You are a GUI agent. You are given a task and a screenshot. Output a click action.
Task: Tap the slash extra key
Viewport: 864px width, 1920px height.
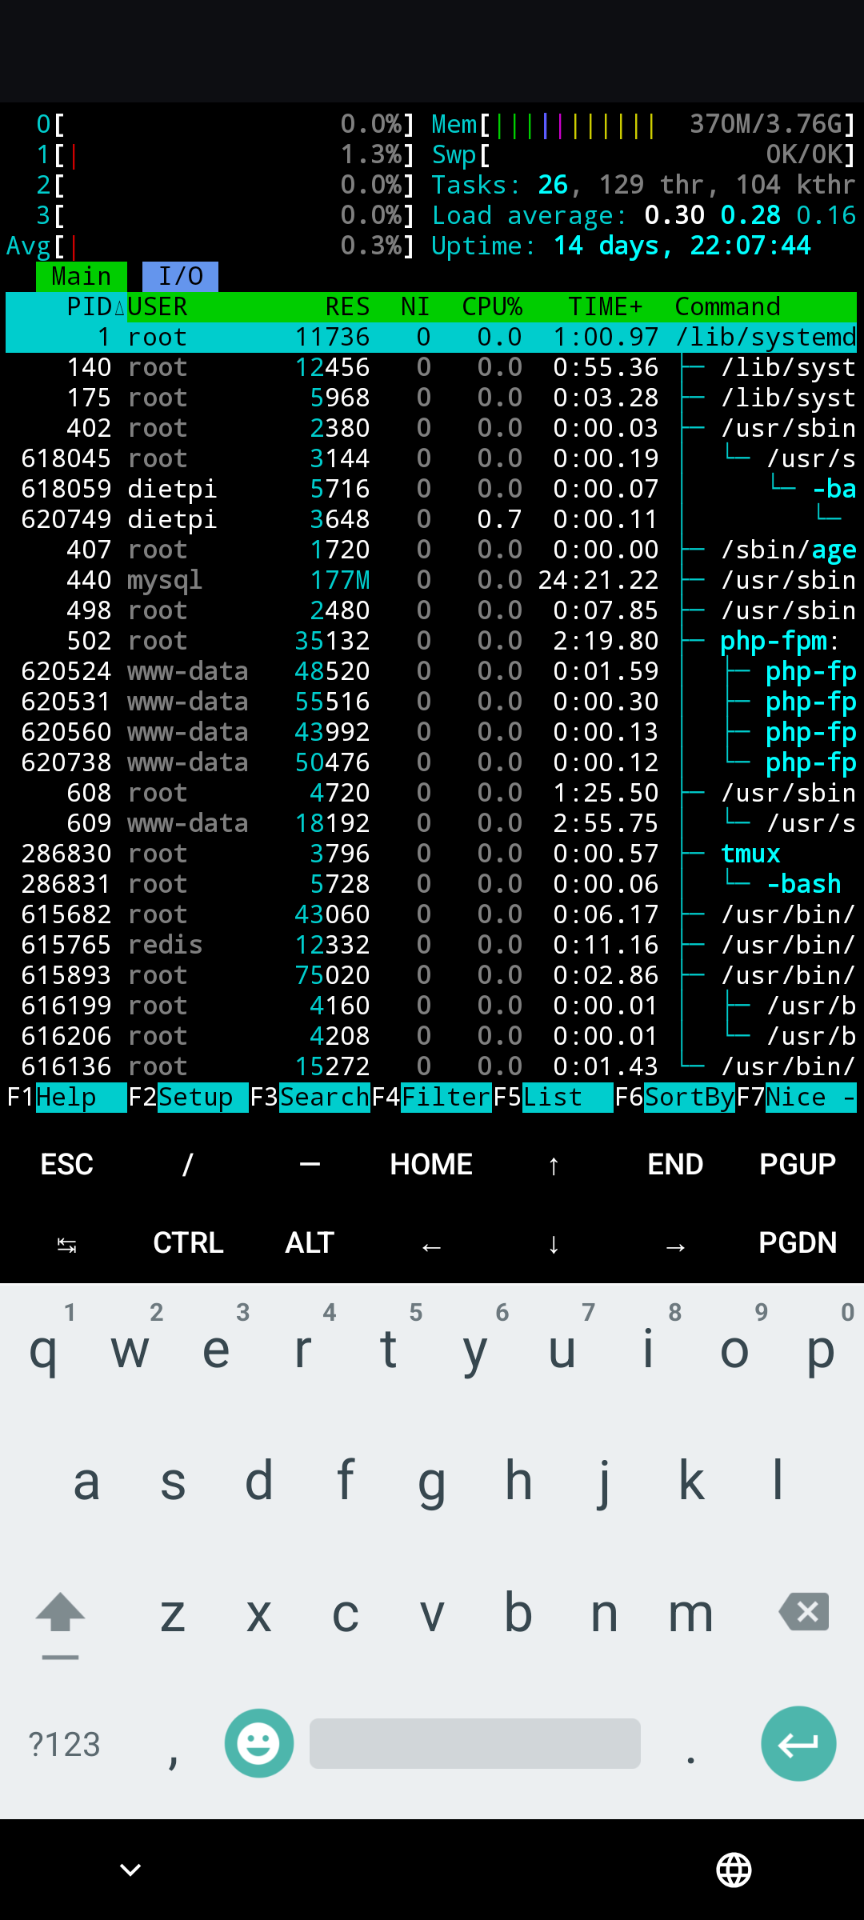click(x=188, y=1164)
